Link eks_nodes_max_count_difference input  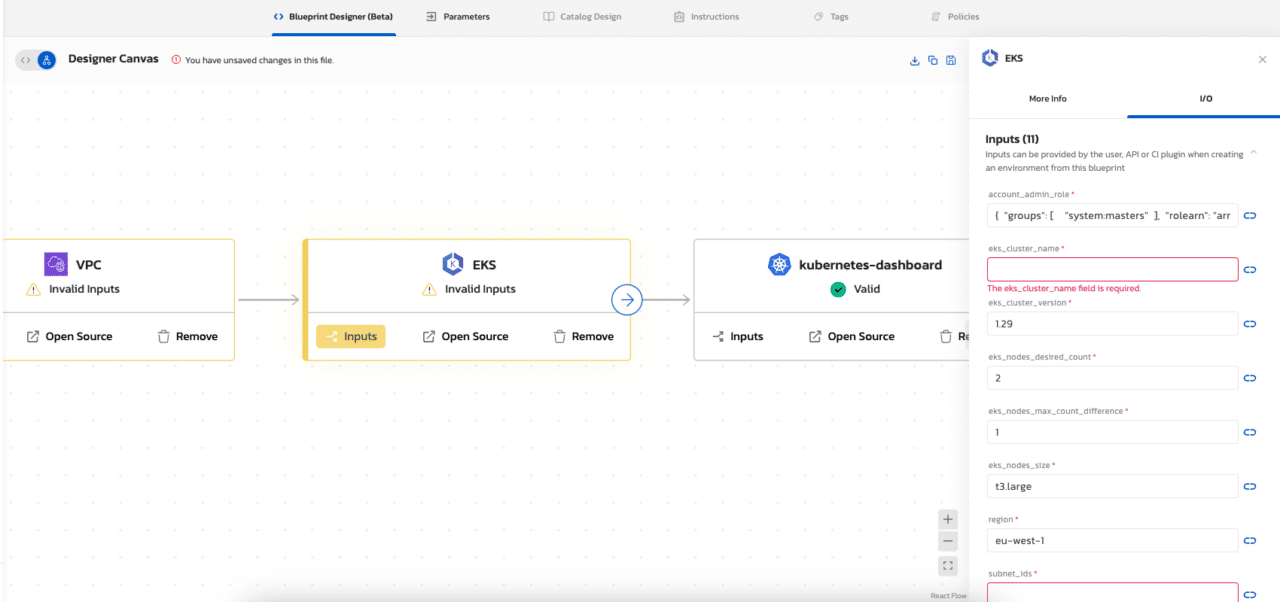(1250, 432)
